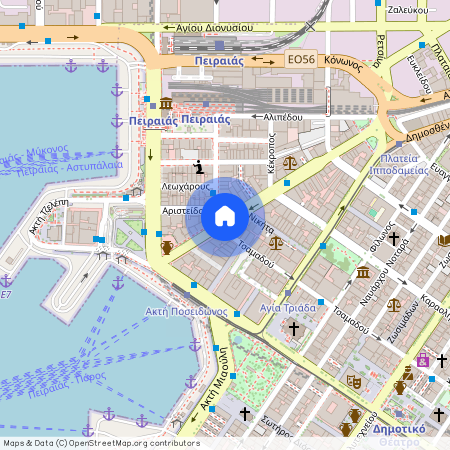Click the Πειραιάς railway station label near EO56
Screen dimensions: 450x450
[219, 61]
